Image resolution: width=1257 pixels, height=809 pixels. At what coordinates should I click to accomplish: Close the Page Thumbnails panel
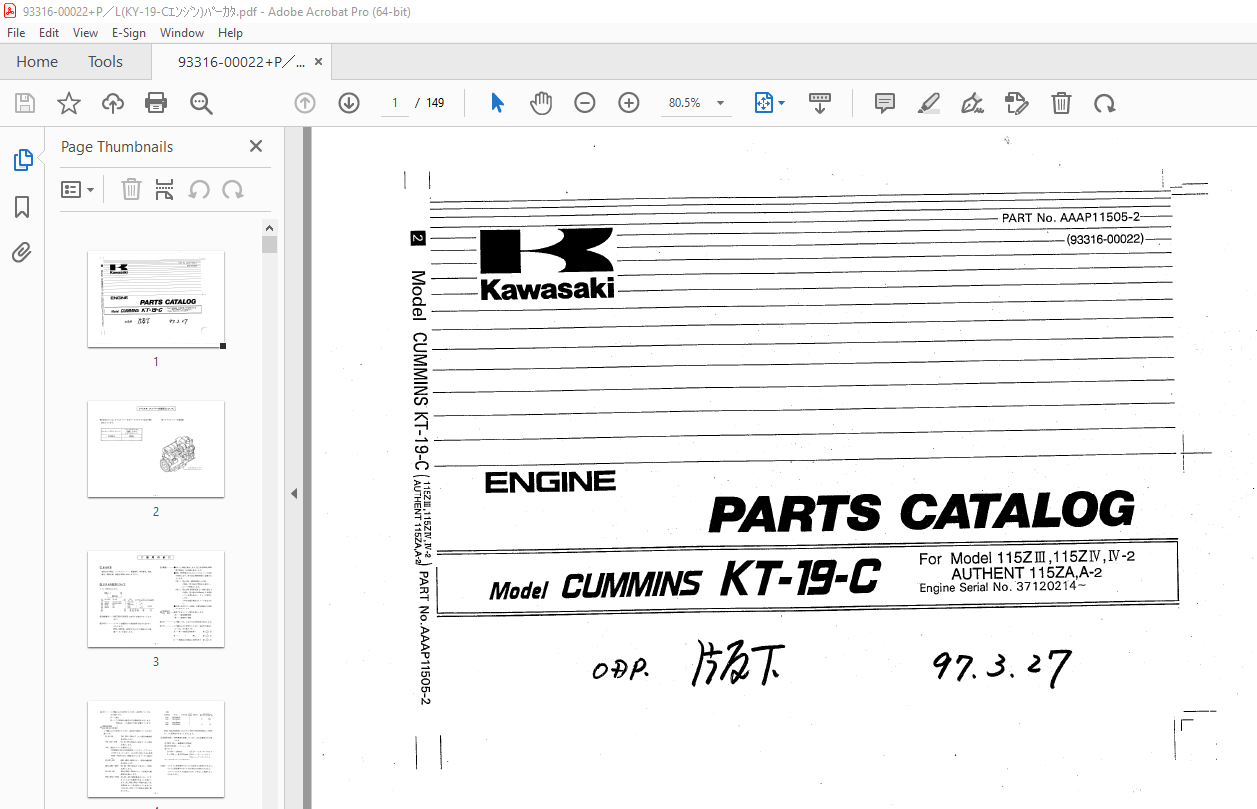[x=256, y=146]
